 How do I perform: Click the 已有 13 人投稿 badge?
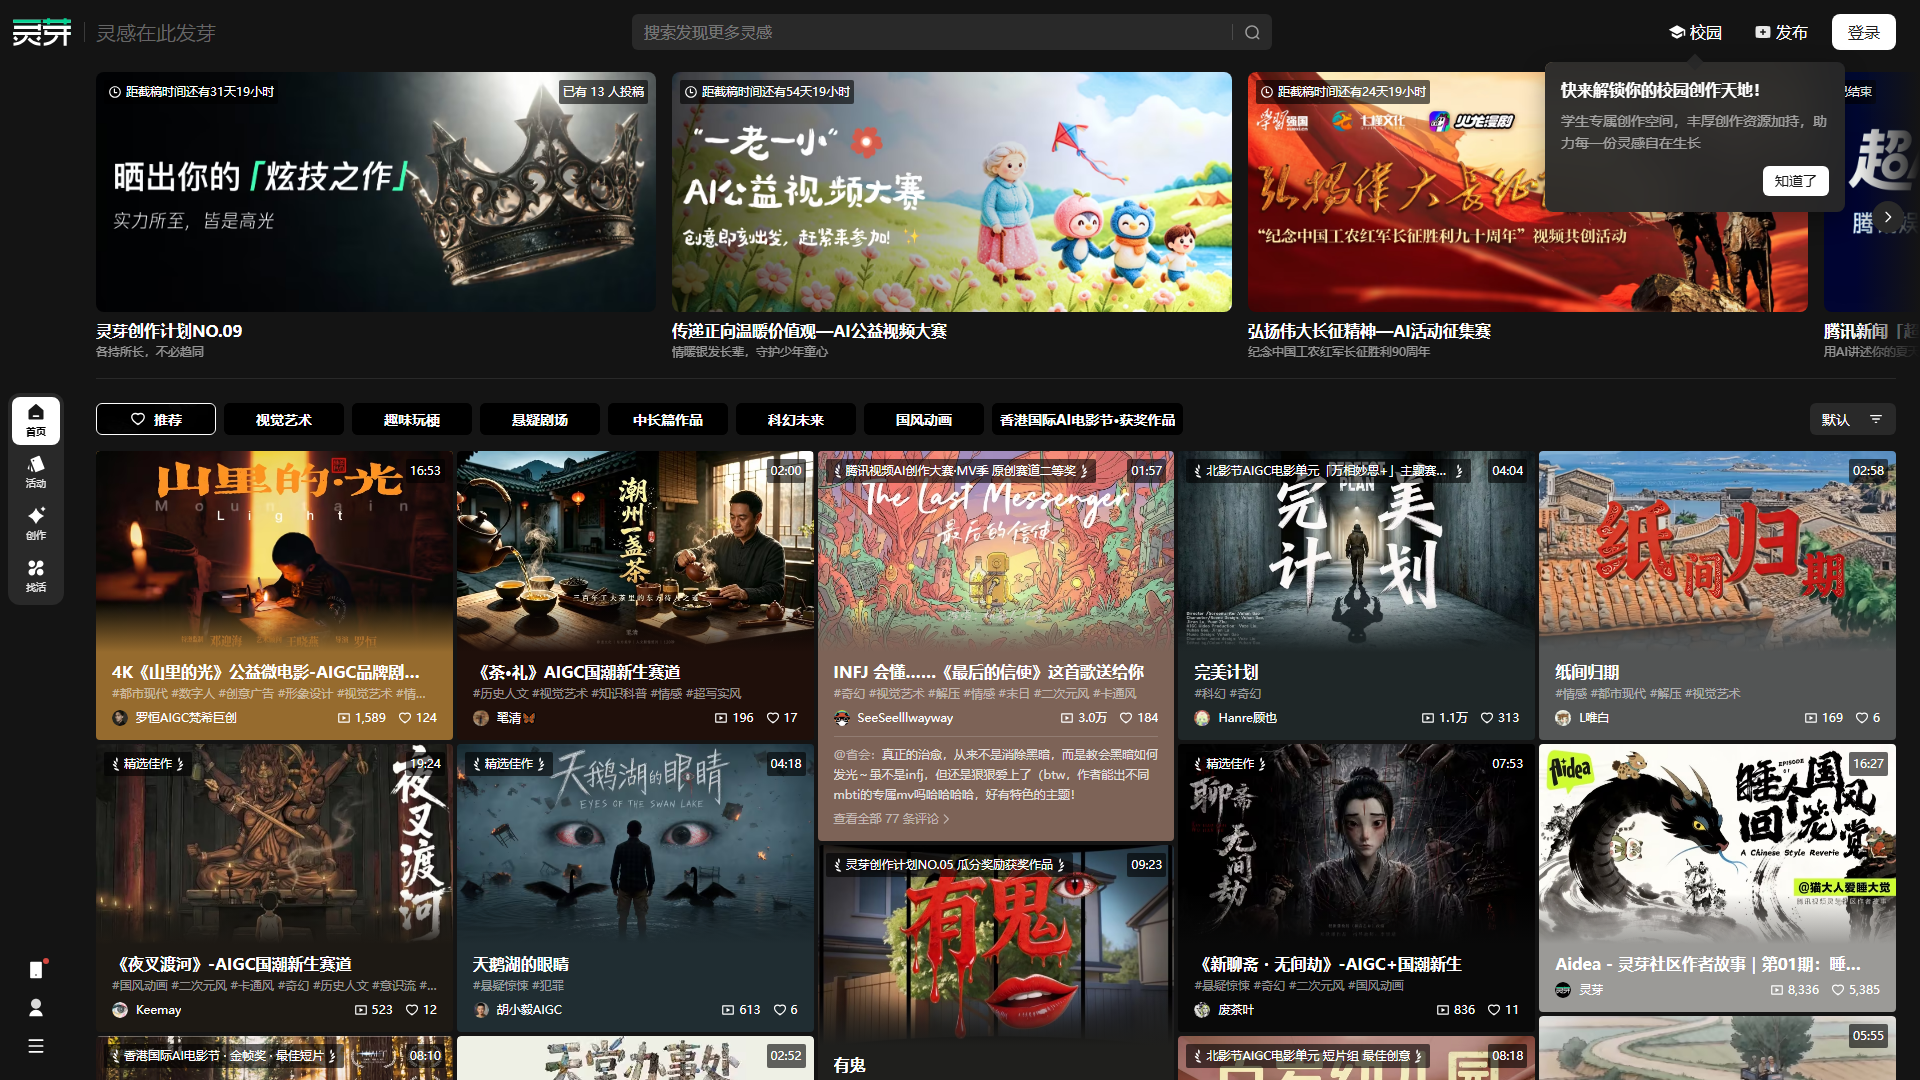click(603, 92)
